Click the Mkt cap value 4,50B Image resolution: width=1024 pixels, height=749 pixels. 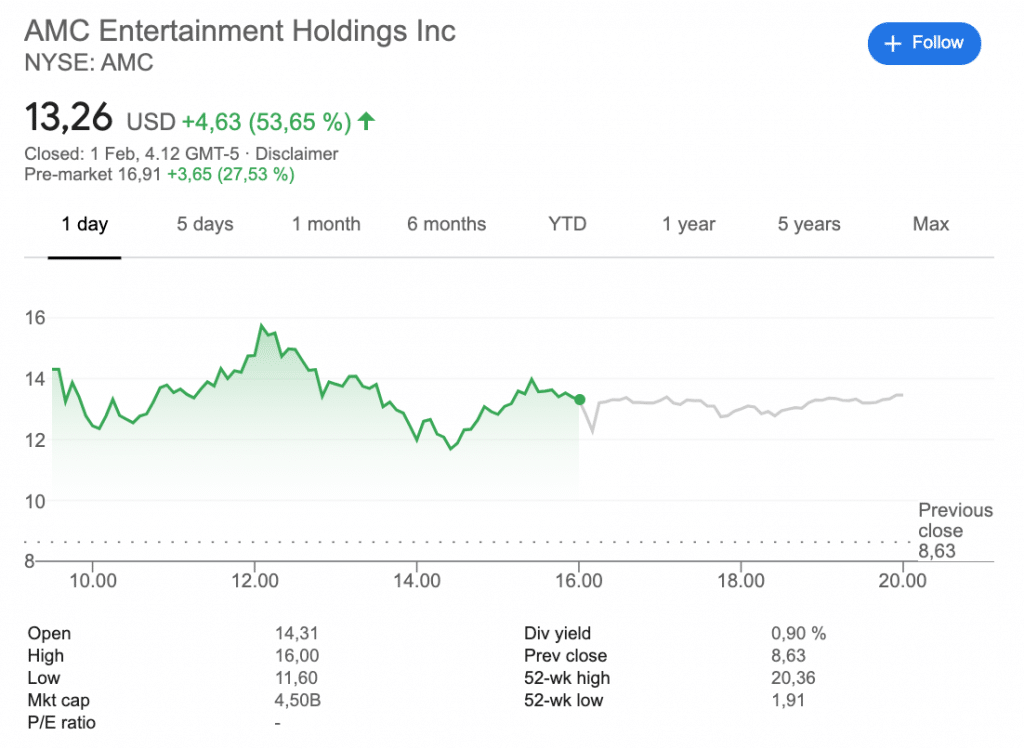tap(297, 700)
